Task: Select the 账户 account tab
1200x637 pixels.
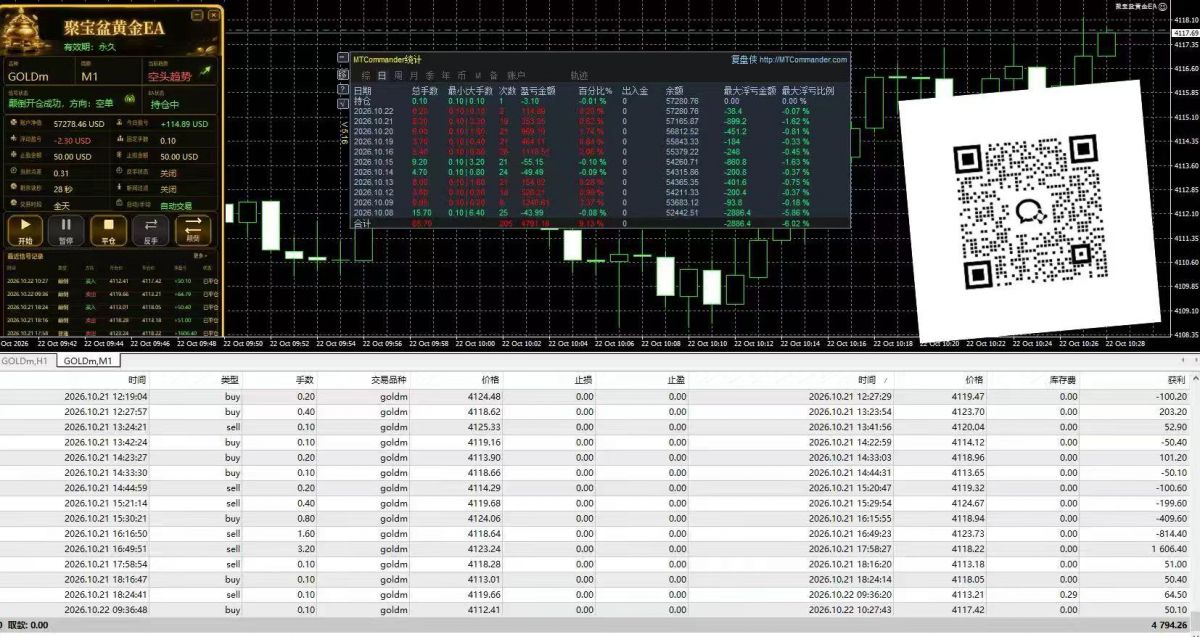Action: (516, 75)
